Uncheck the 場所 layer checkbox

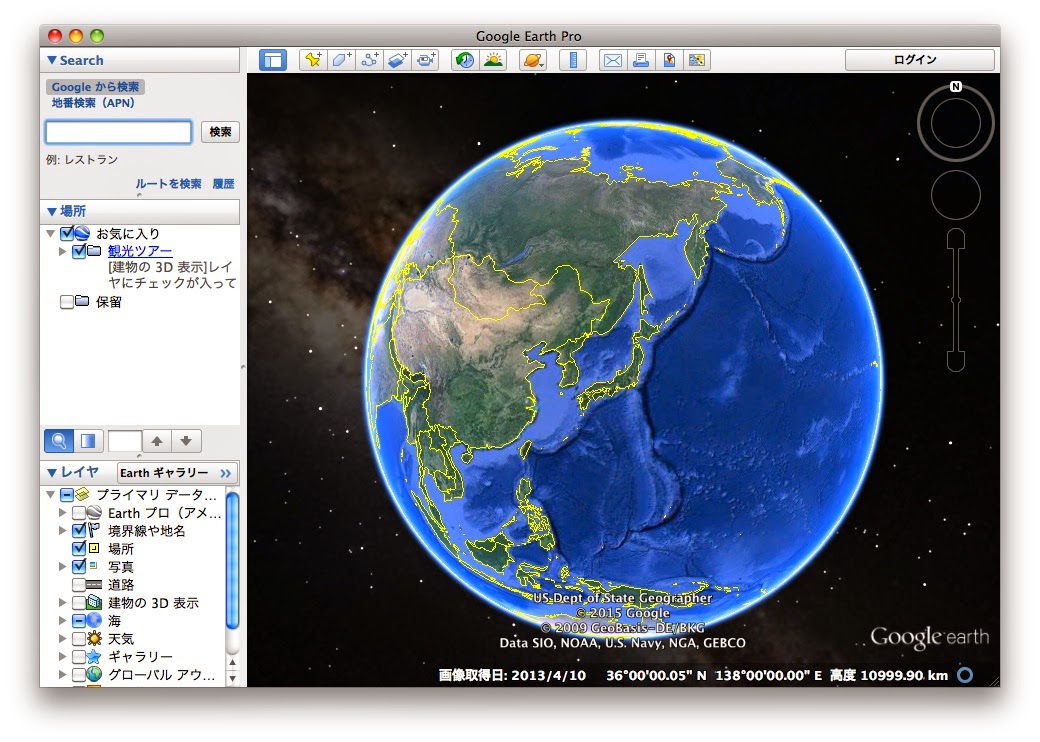pyautogui.click(x=78, y=548)
